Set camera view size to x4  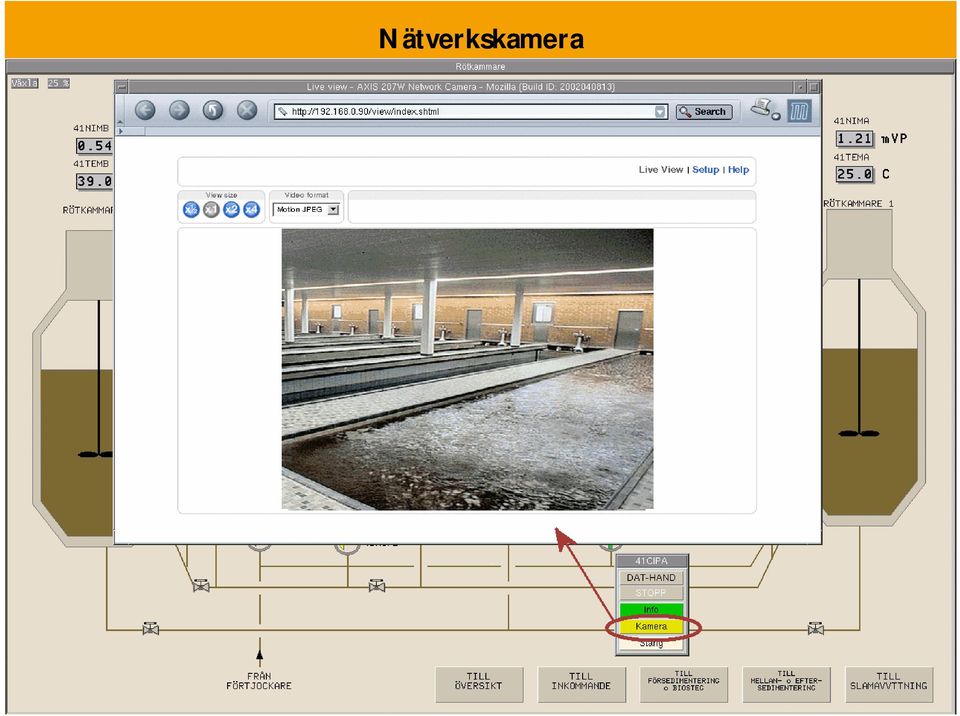click(252, 210)
